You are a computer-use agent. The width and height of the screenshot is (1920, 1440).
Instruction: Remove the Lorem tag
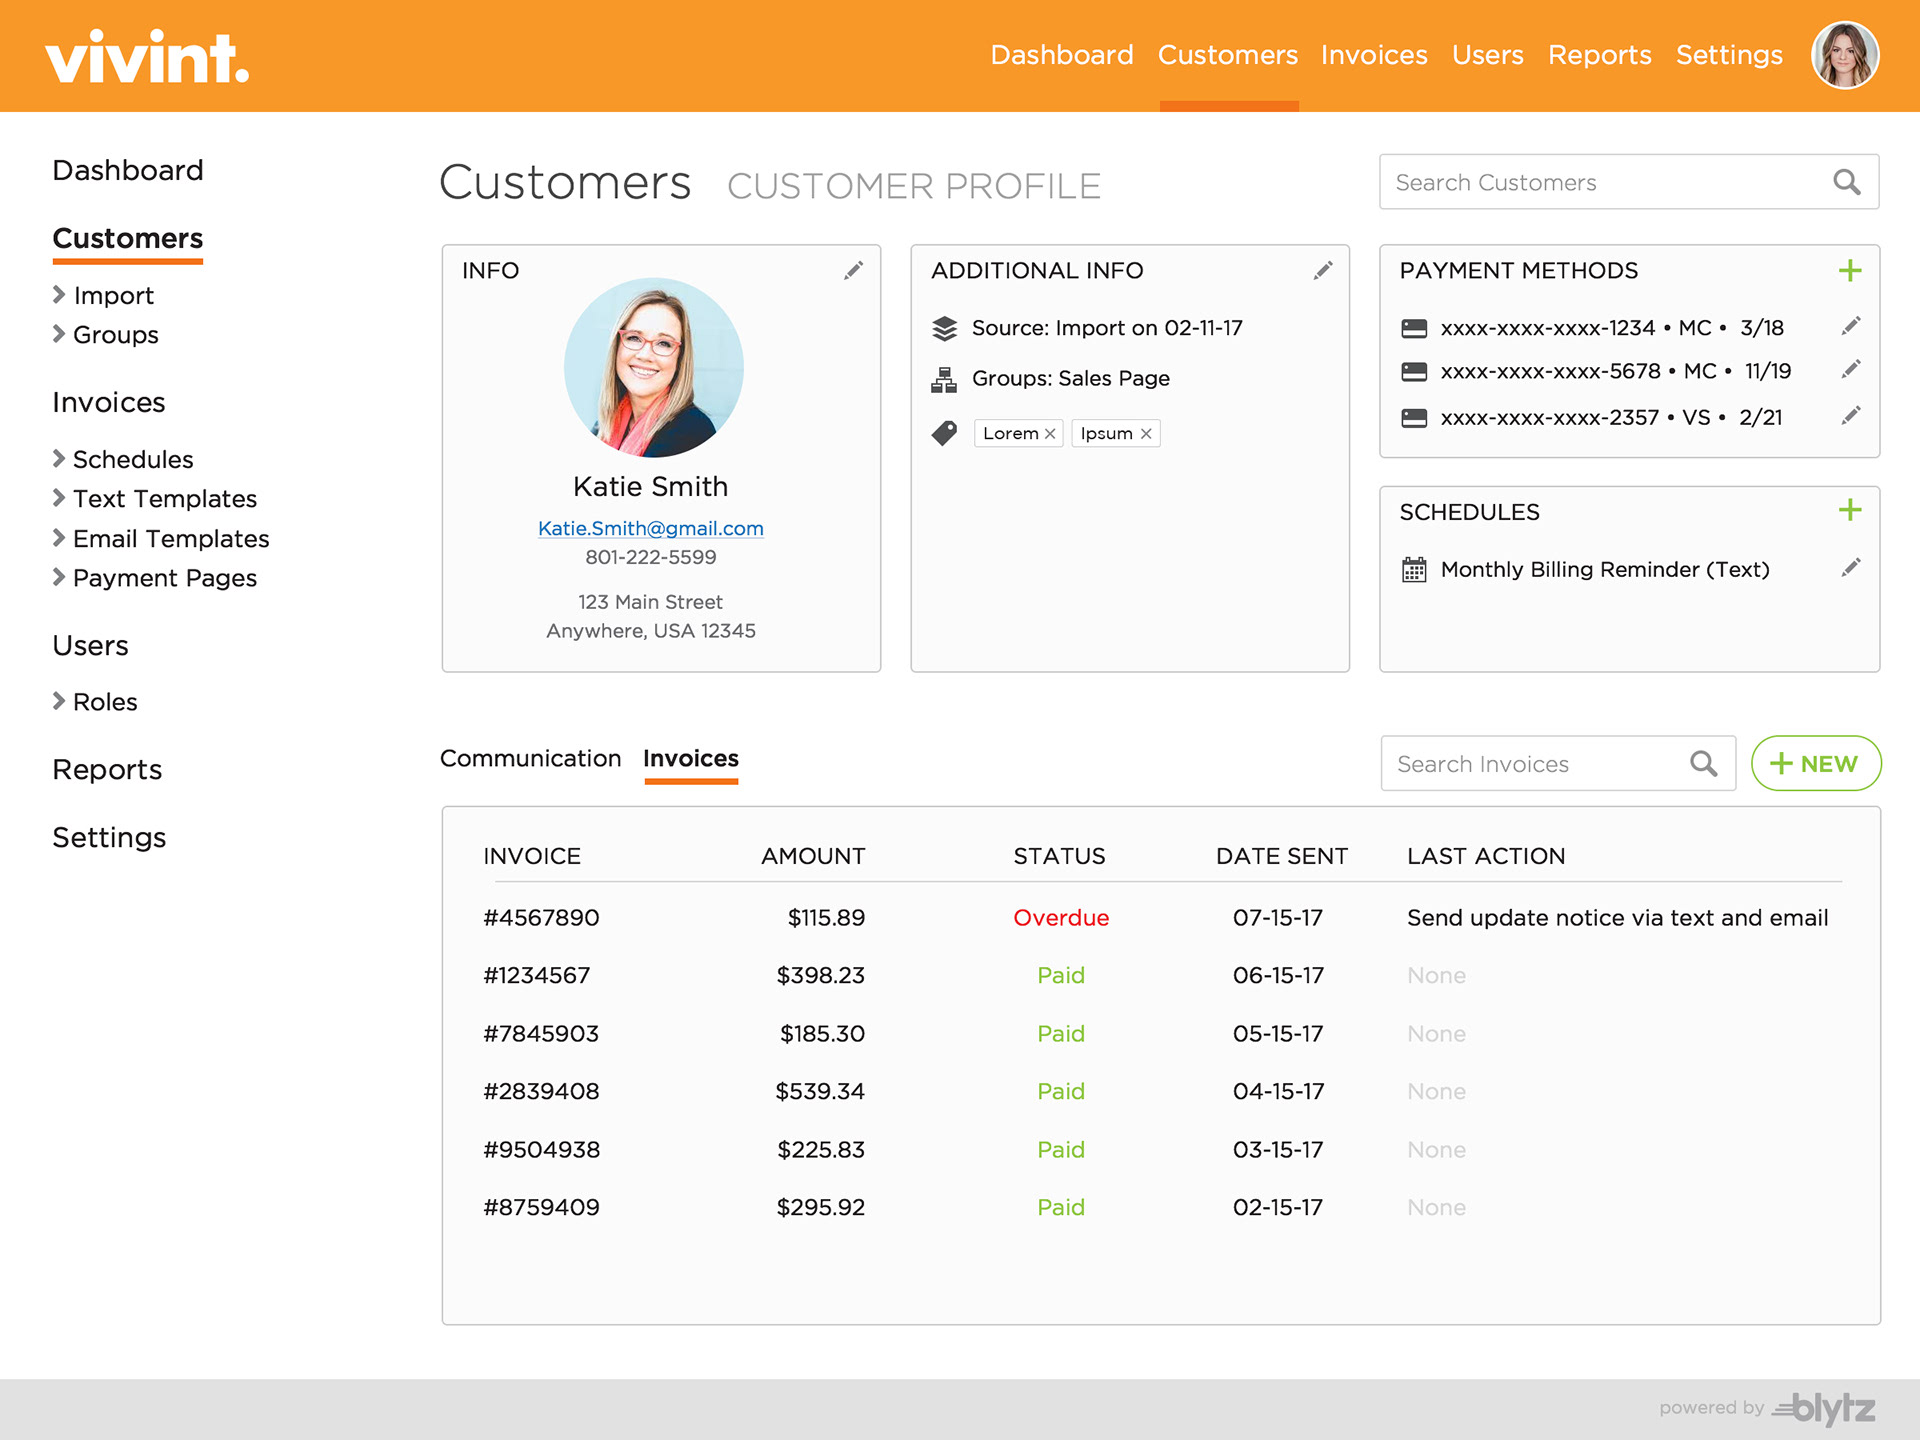click(1050, 434)
